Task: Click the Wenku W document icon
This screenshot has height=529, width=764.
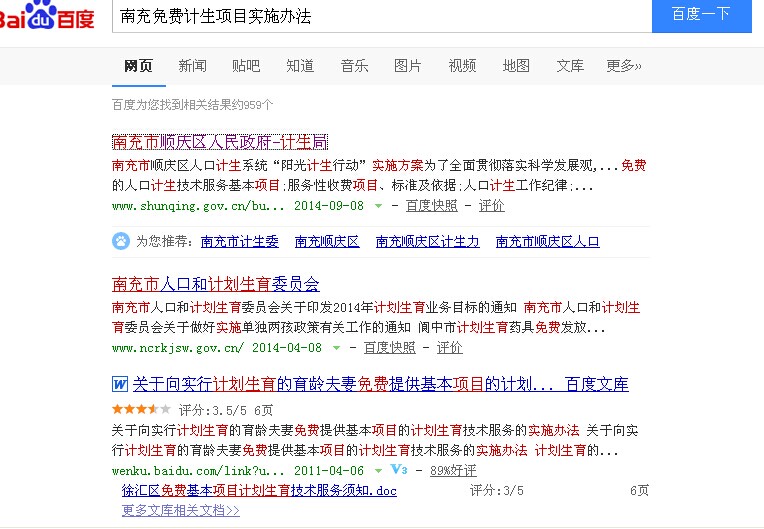Action: (120, 384)
